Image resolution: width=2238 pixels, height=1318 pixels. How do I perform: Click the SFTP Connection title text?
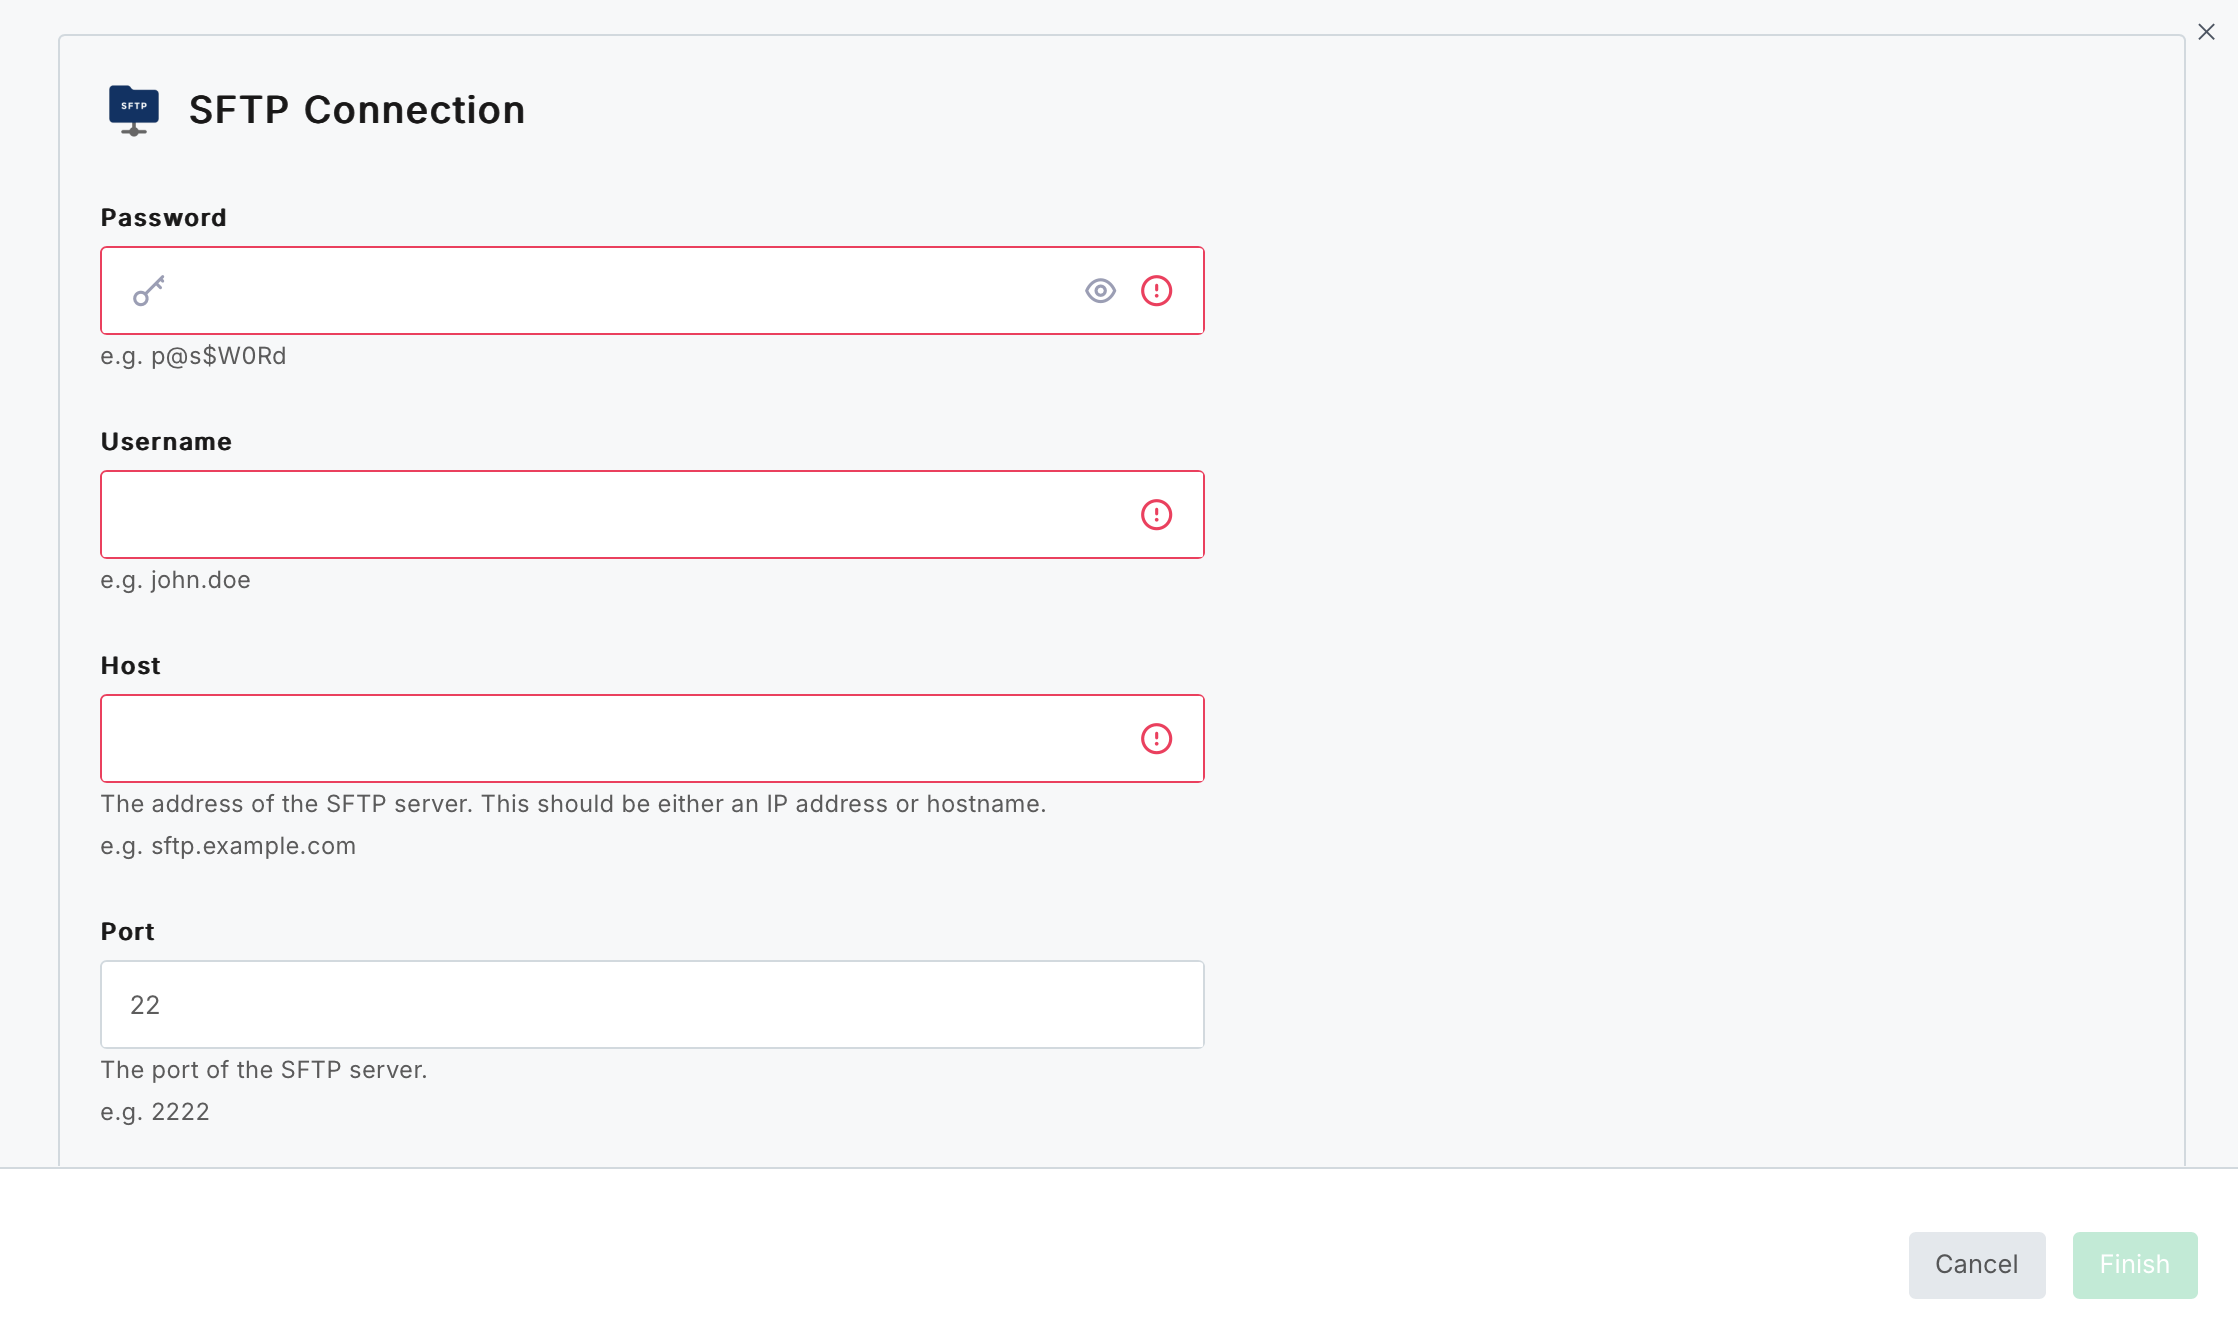(357, 110)
